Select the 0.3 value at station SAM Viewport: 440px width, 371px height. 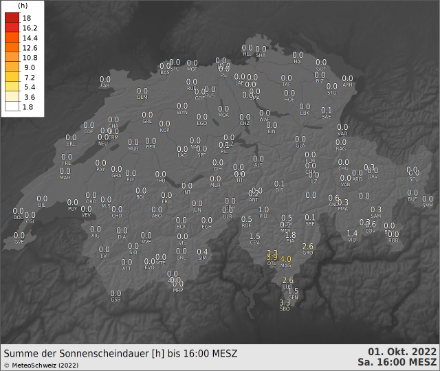point(376,210)
